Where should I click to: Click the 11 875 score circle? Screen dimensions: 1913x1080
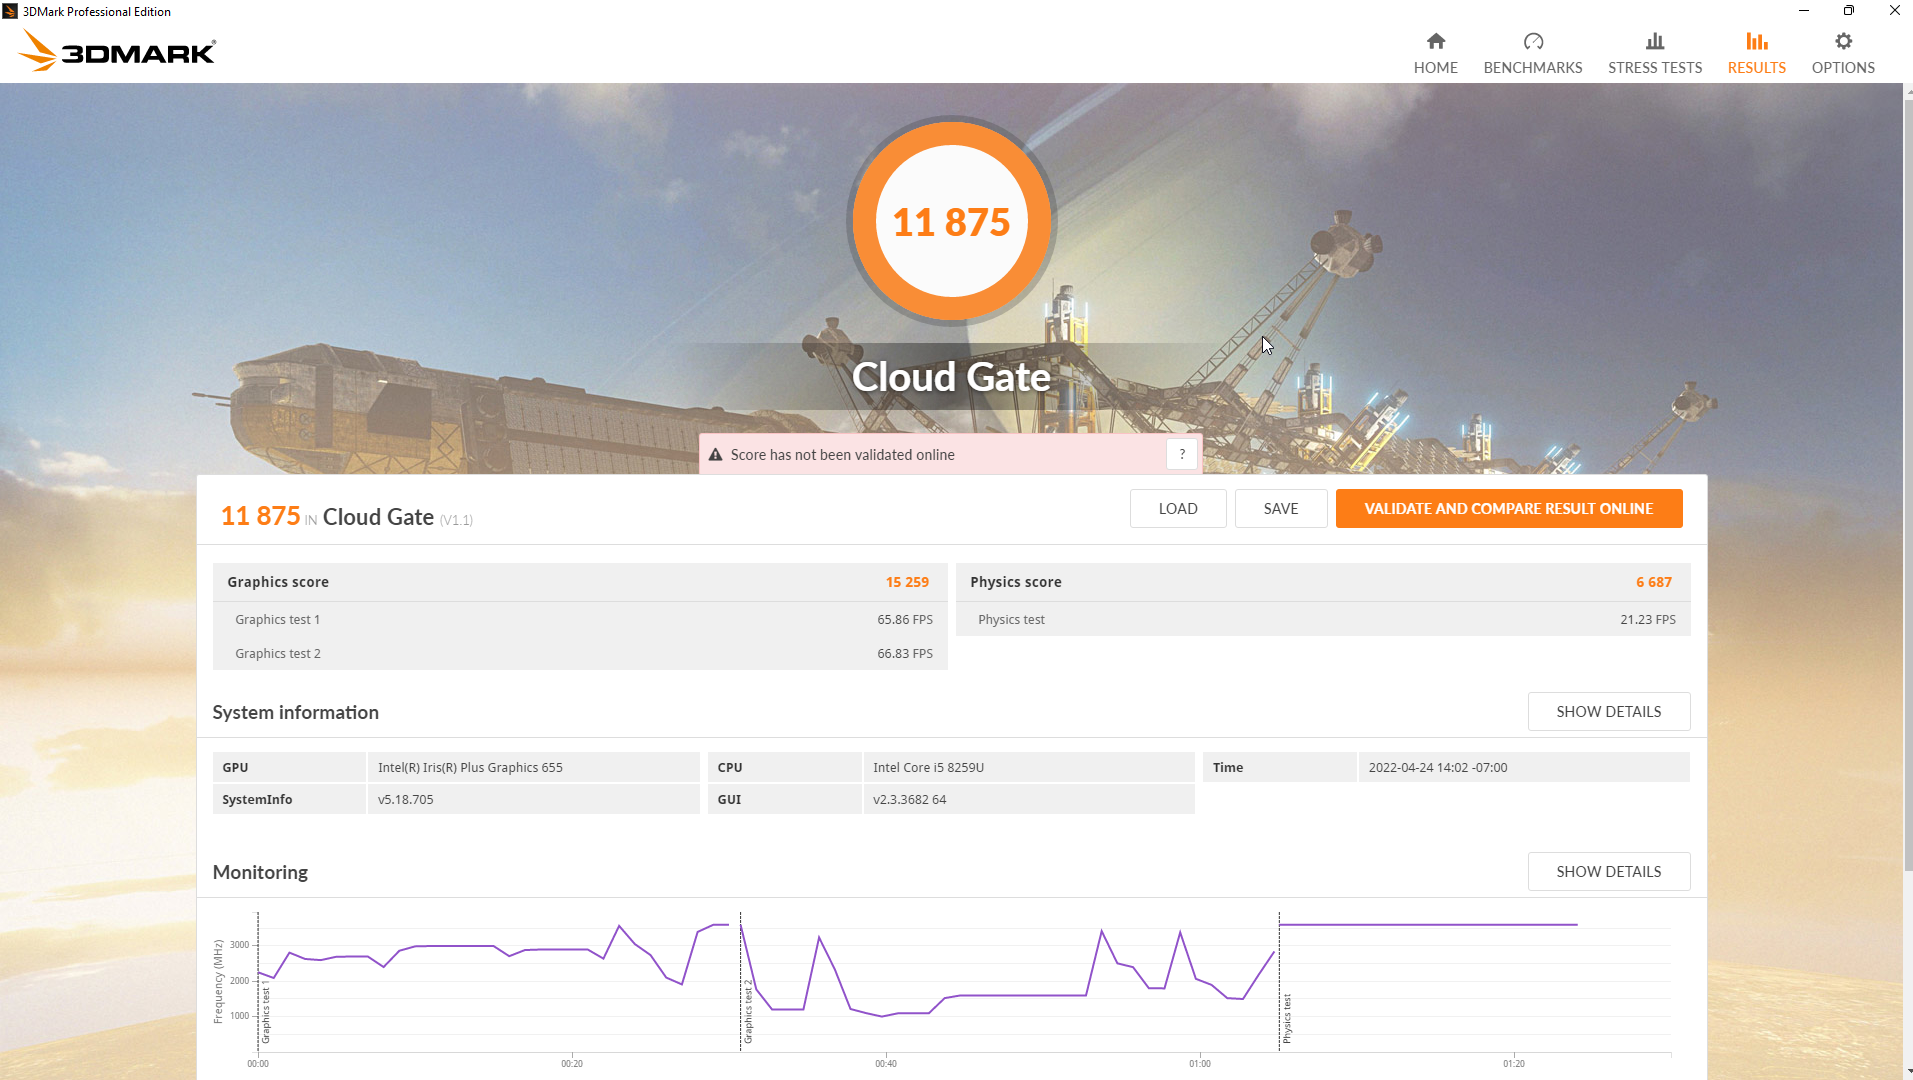point(951,221)
